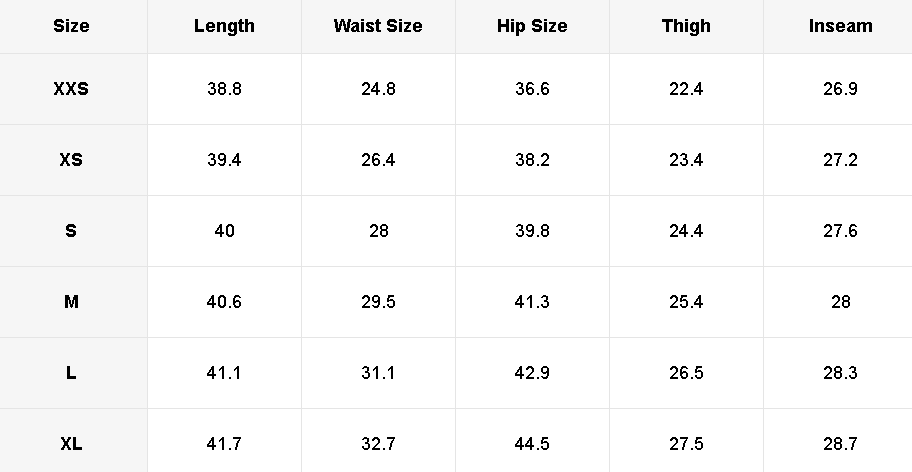Select the Inseam column header
This screenshot has height=472, width=912.
point(840,26)
